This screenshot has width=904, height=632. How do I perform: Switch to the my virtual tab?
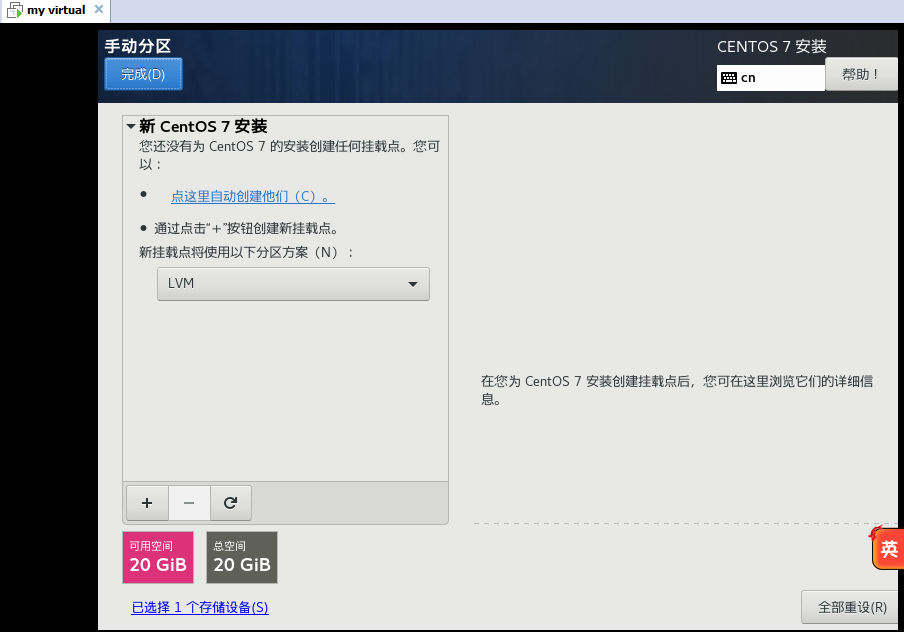point(56,10)
